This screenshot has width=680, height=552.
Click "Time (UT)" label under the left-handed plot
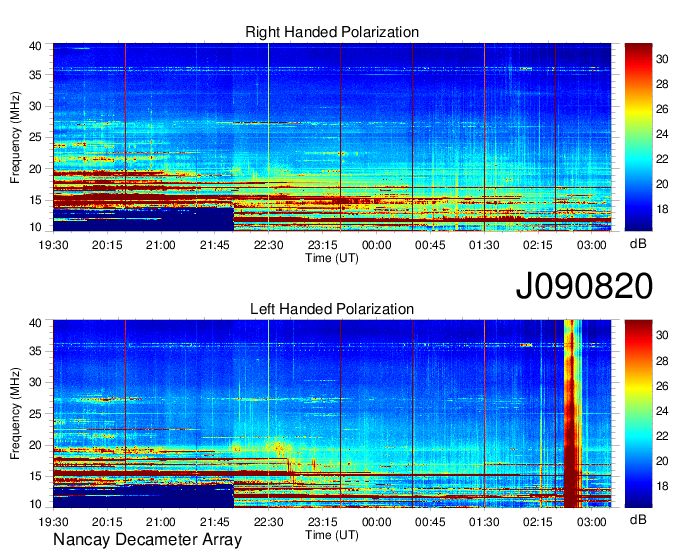pyautogui.click(x=332, y=535)
